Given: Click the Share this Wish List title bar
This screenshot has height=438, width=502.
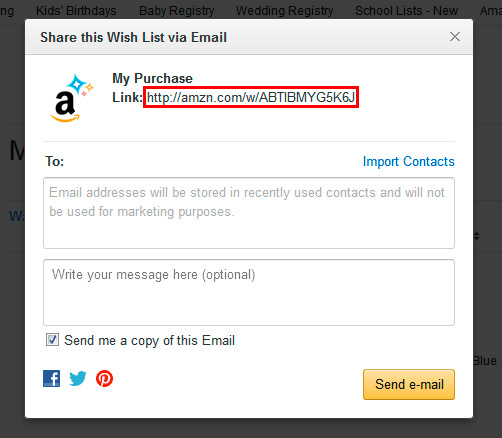Looking at the screenshot, I should click(x=249, y=37).
